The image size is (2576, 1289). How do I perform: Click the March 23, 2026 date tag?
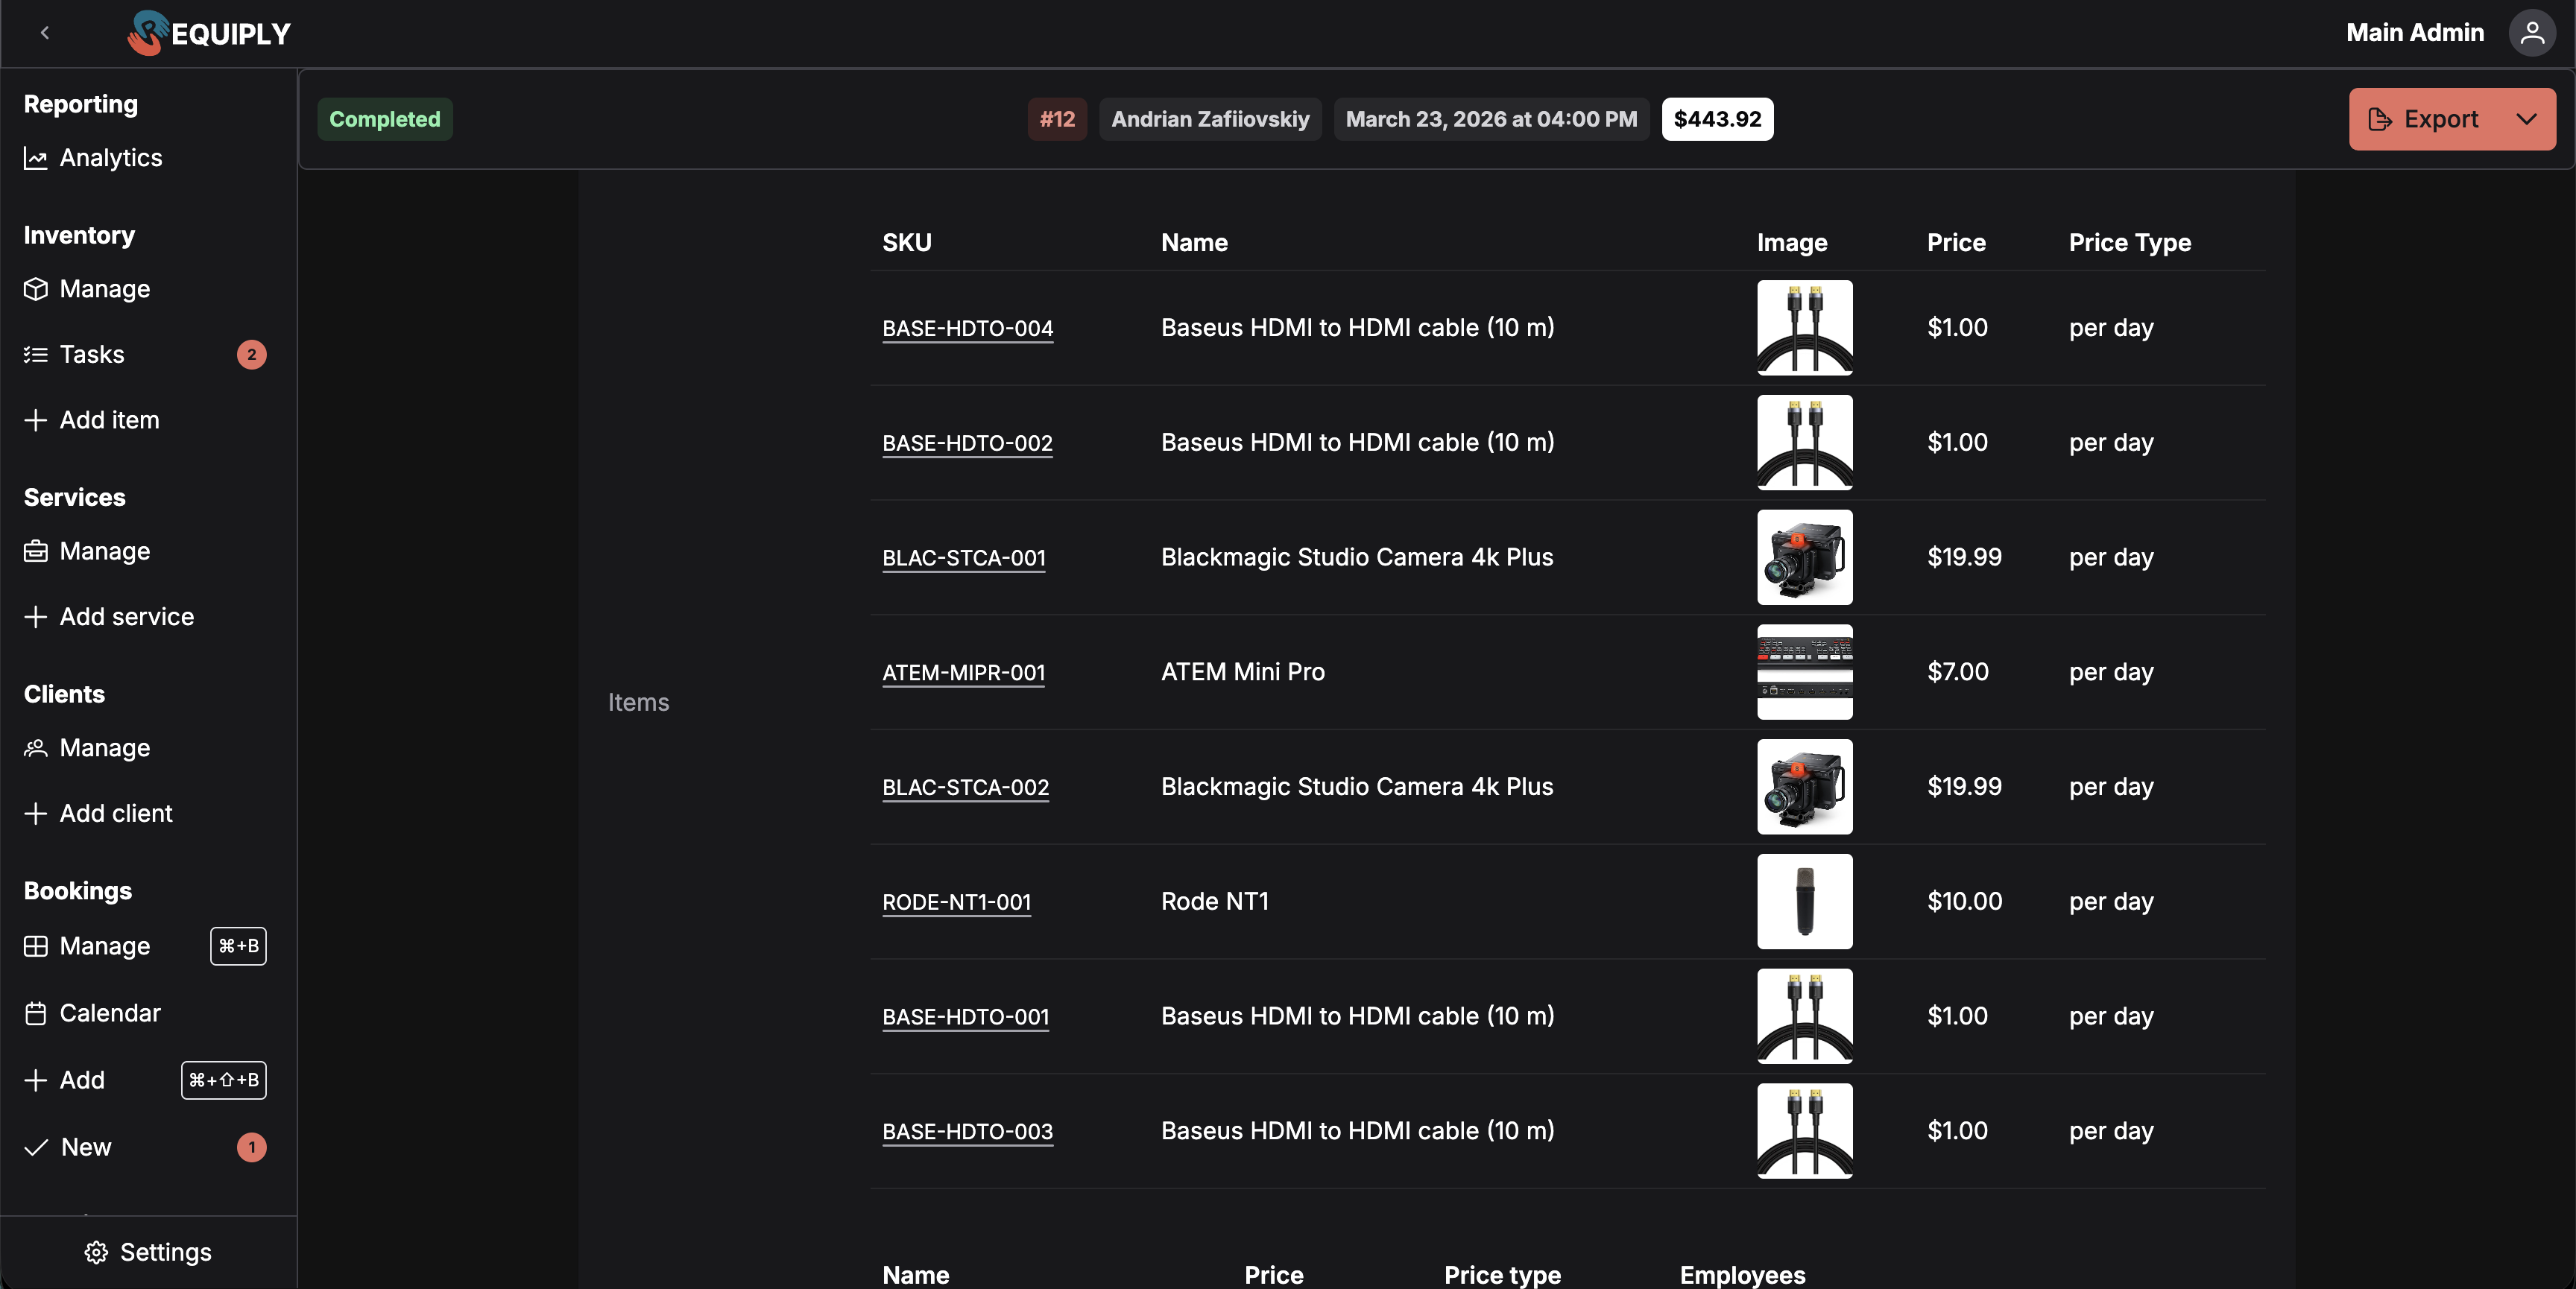1491,119
